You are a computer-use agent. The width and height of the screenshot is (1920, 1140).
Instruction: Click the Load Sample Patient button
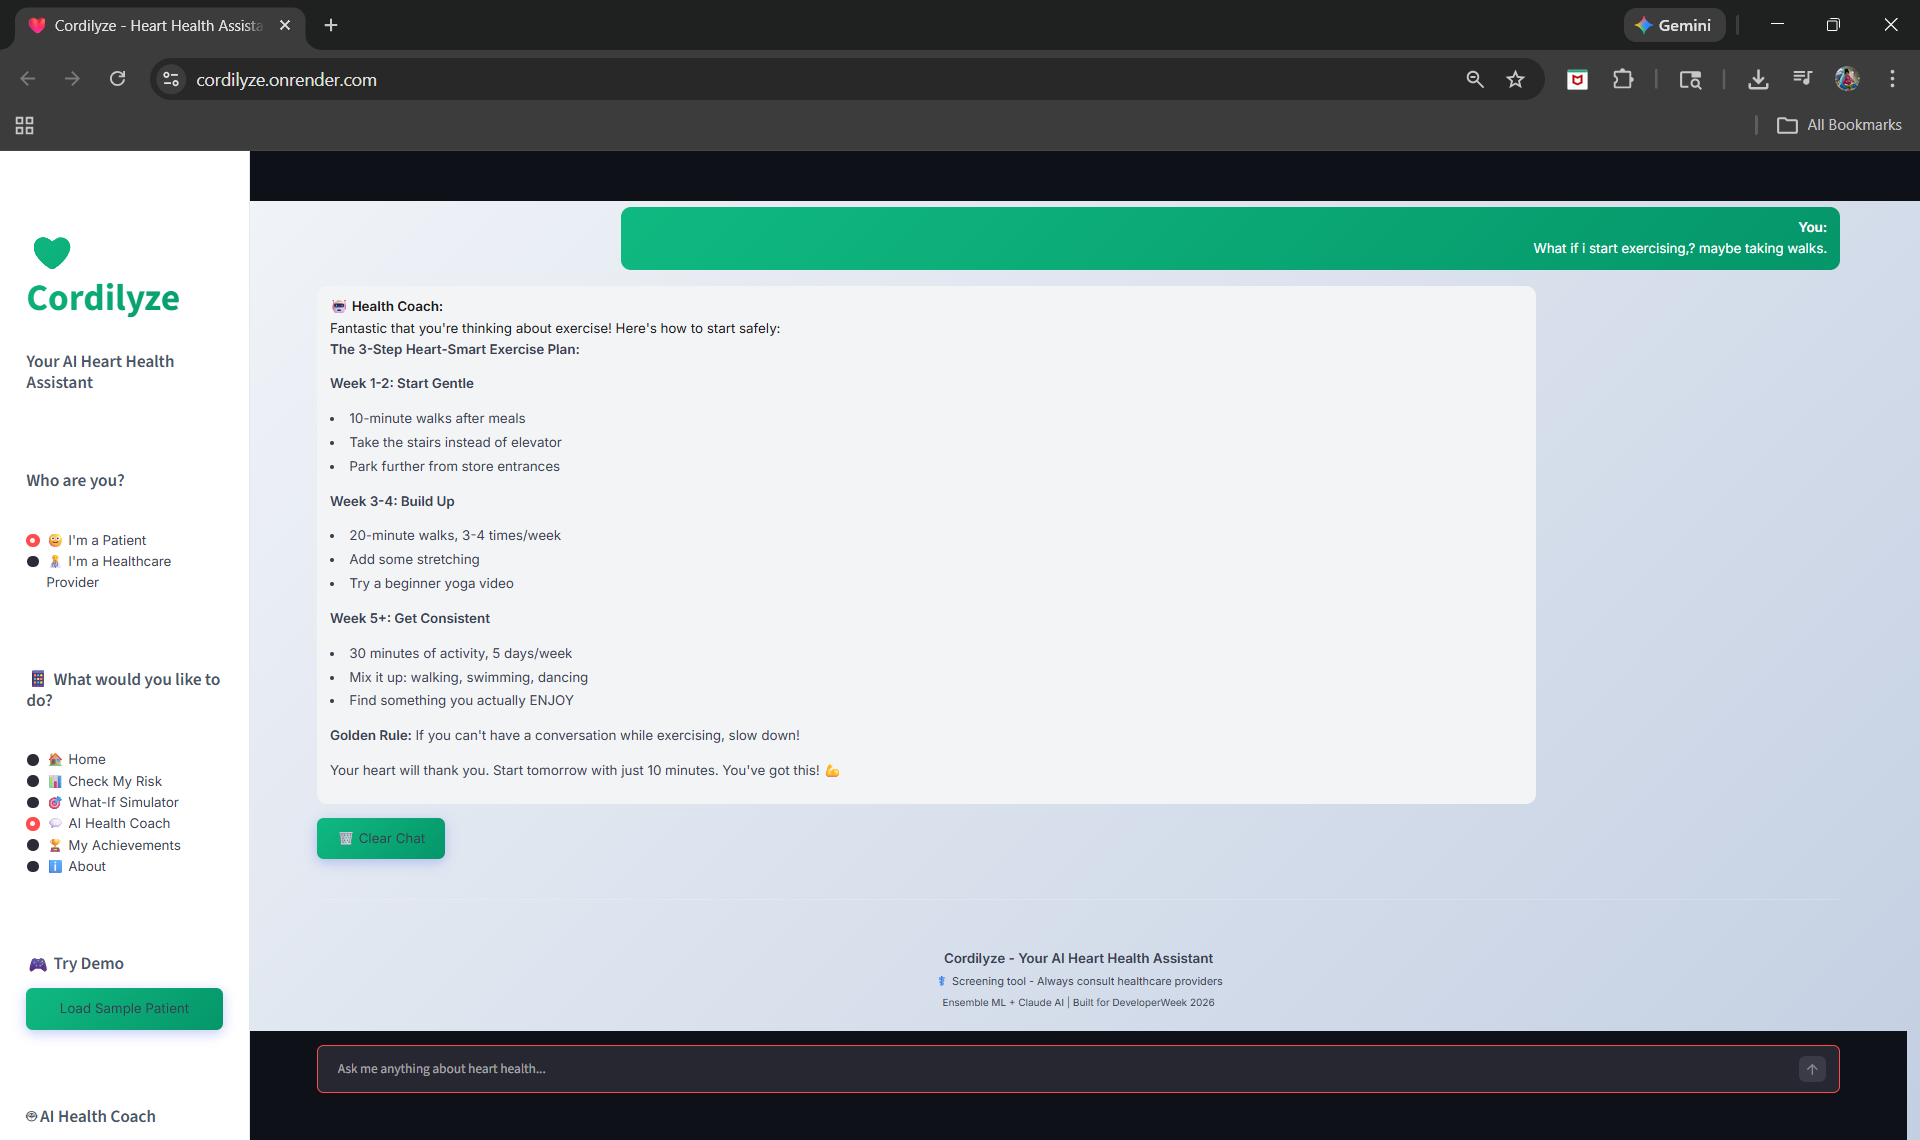click(124, 1009)
